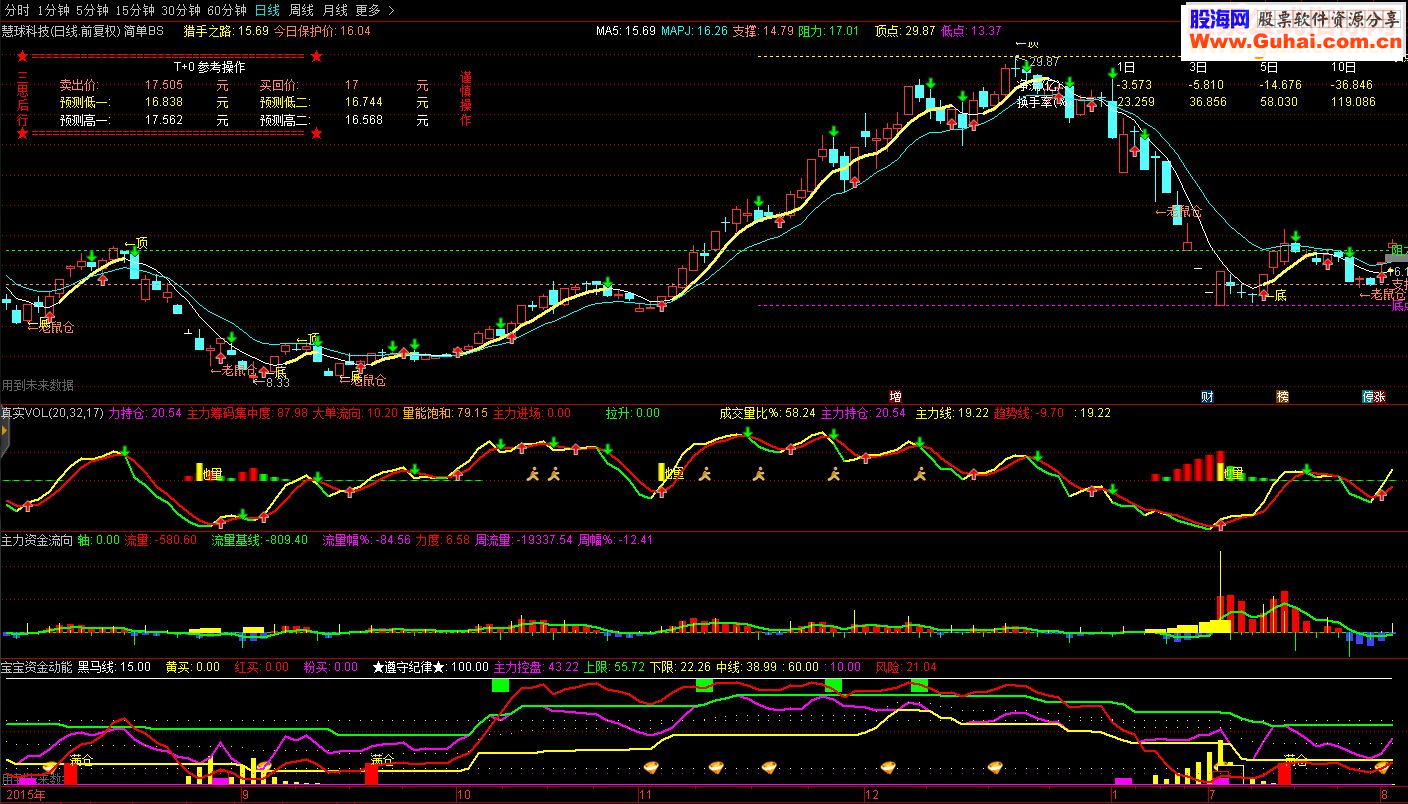This screenshot has height=804, width=1408.
Task: Click the 流量幅%: -84.56 value
Action: pyautogui.click(x=367, y=540)
